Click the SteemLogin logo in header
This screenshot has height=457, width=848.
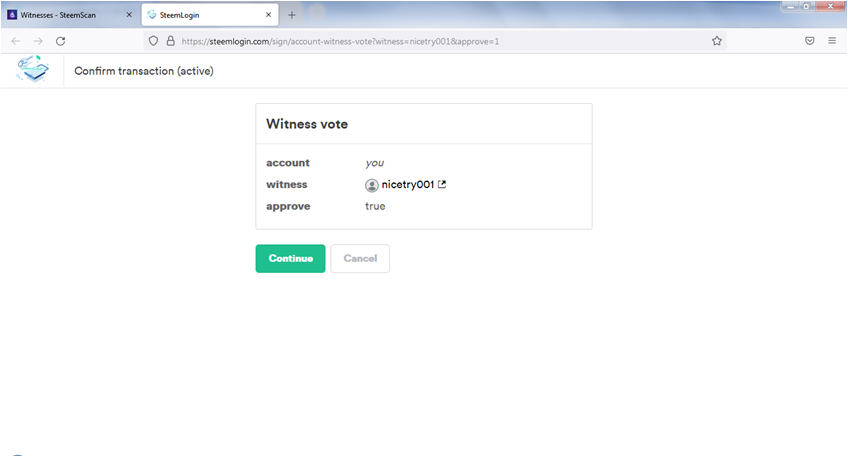coord(33,69)
